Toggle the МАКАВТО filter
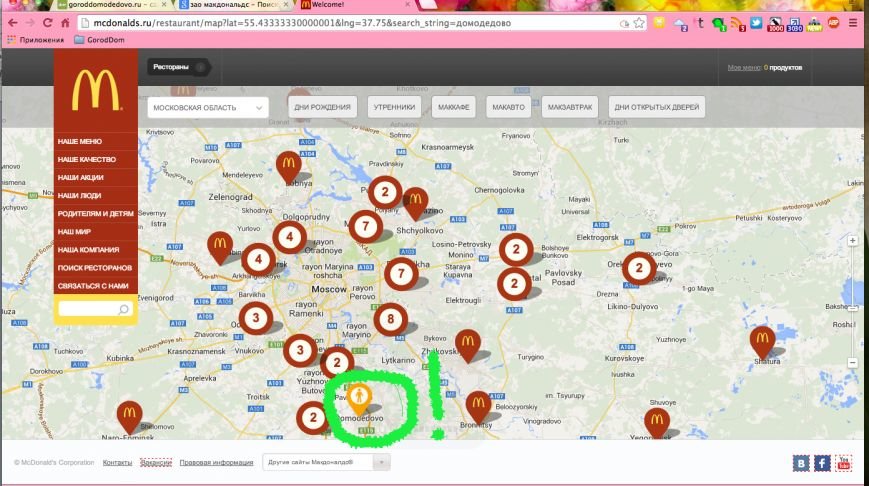 508,107
